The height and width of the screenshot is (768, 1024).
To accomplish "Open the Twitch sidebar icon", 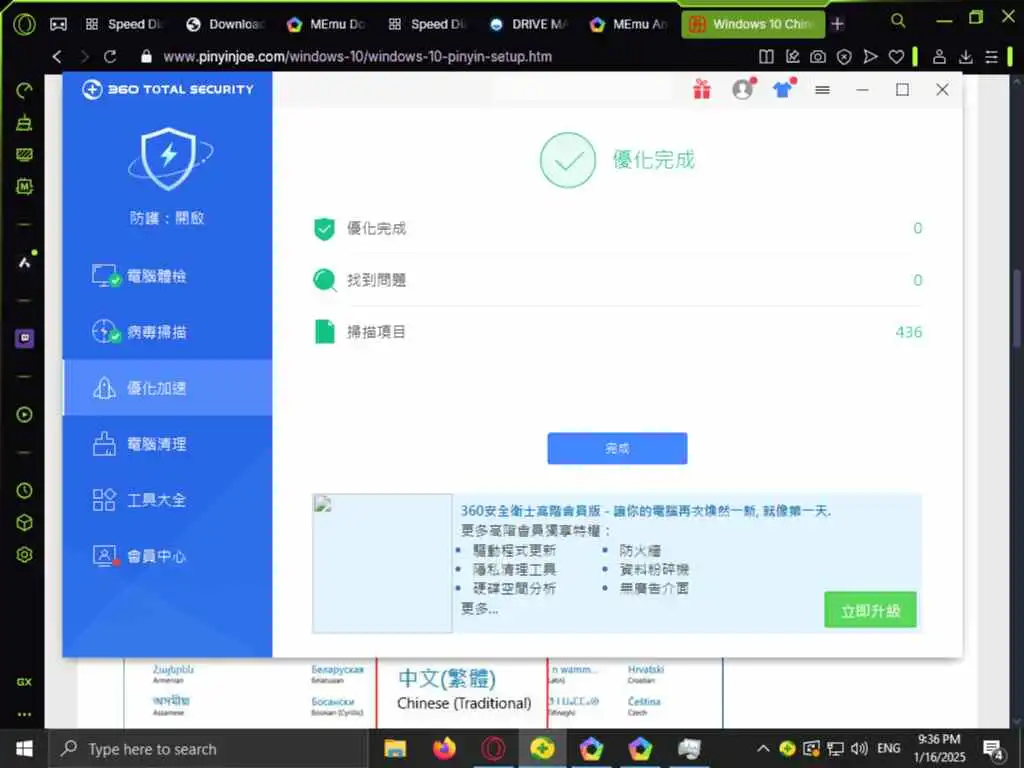I will 24,338.
